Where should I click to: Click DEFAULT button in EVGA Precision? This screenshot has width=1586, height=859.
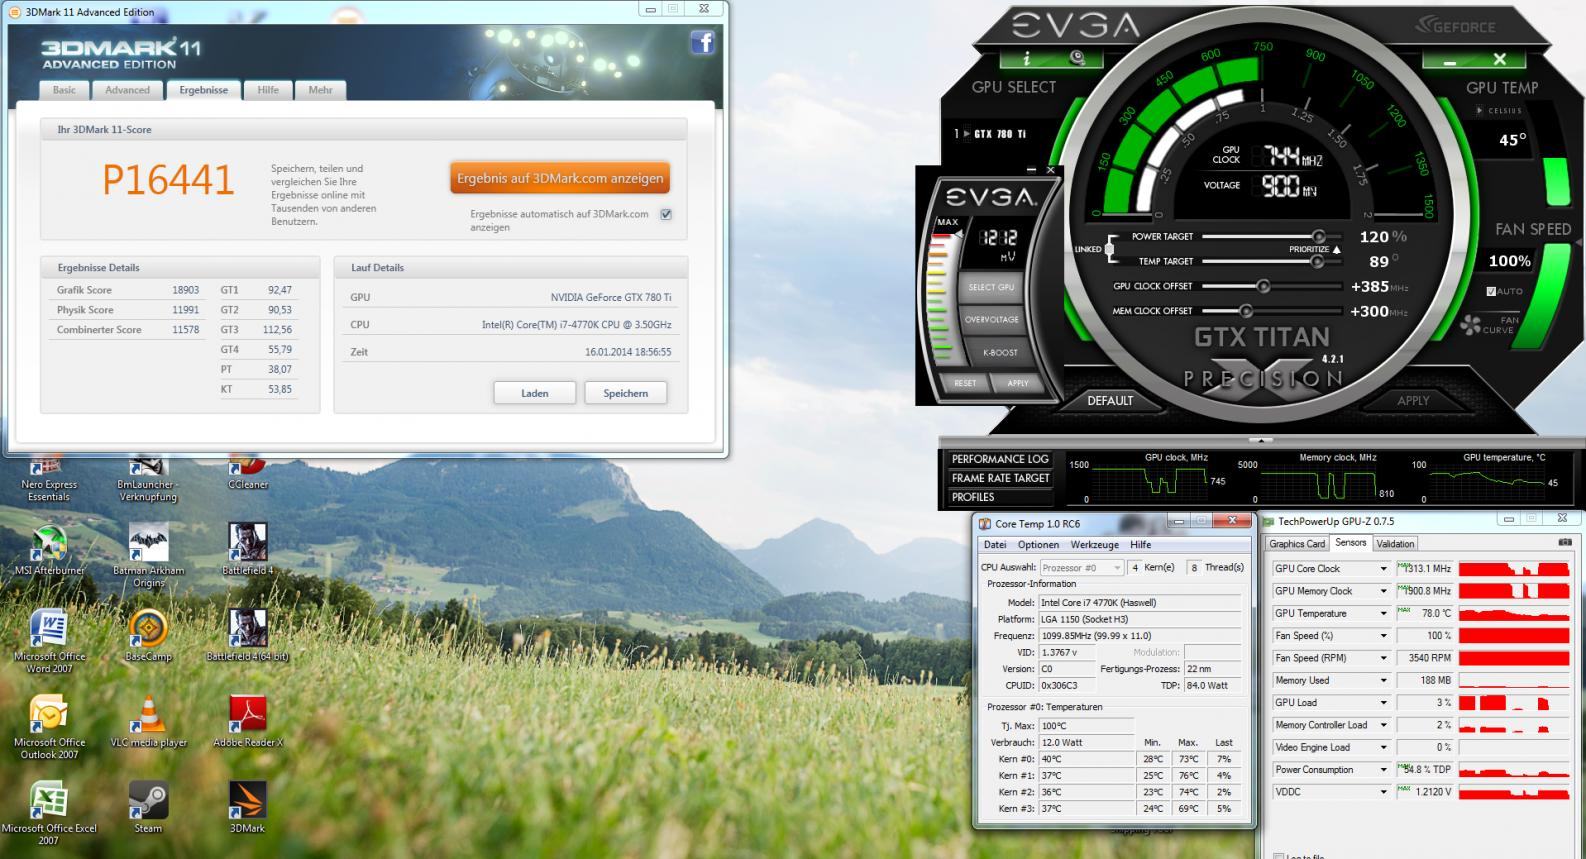[x=1110, y=401]
